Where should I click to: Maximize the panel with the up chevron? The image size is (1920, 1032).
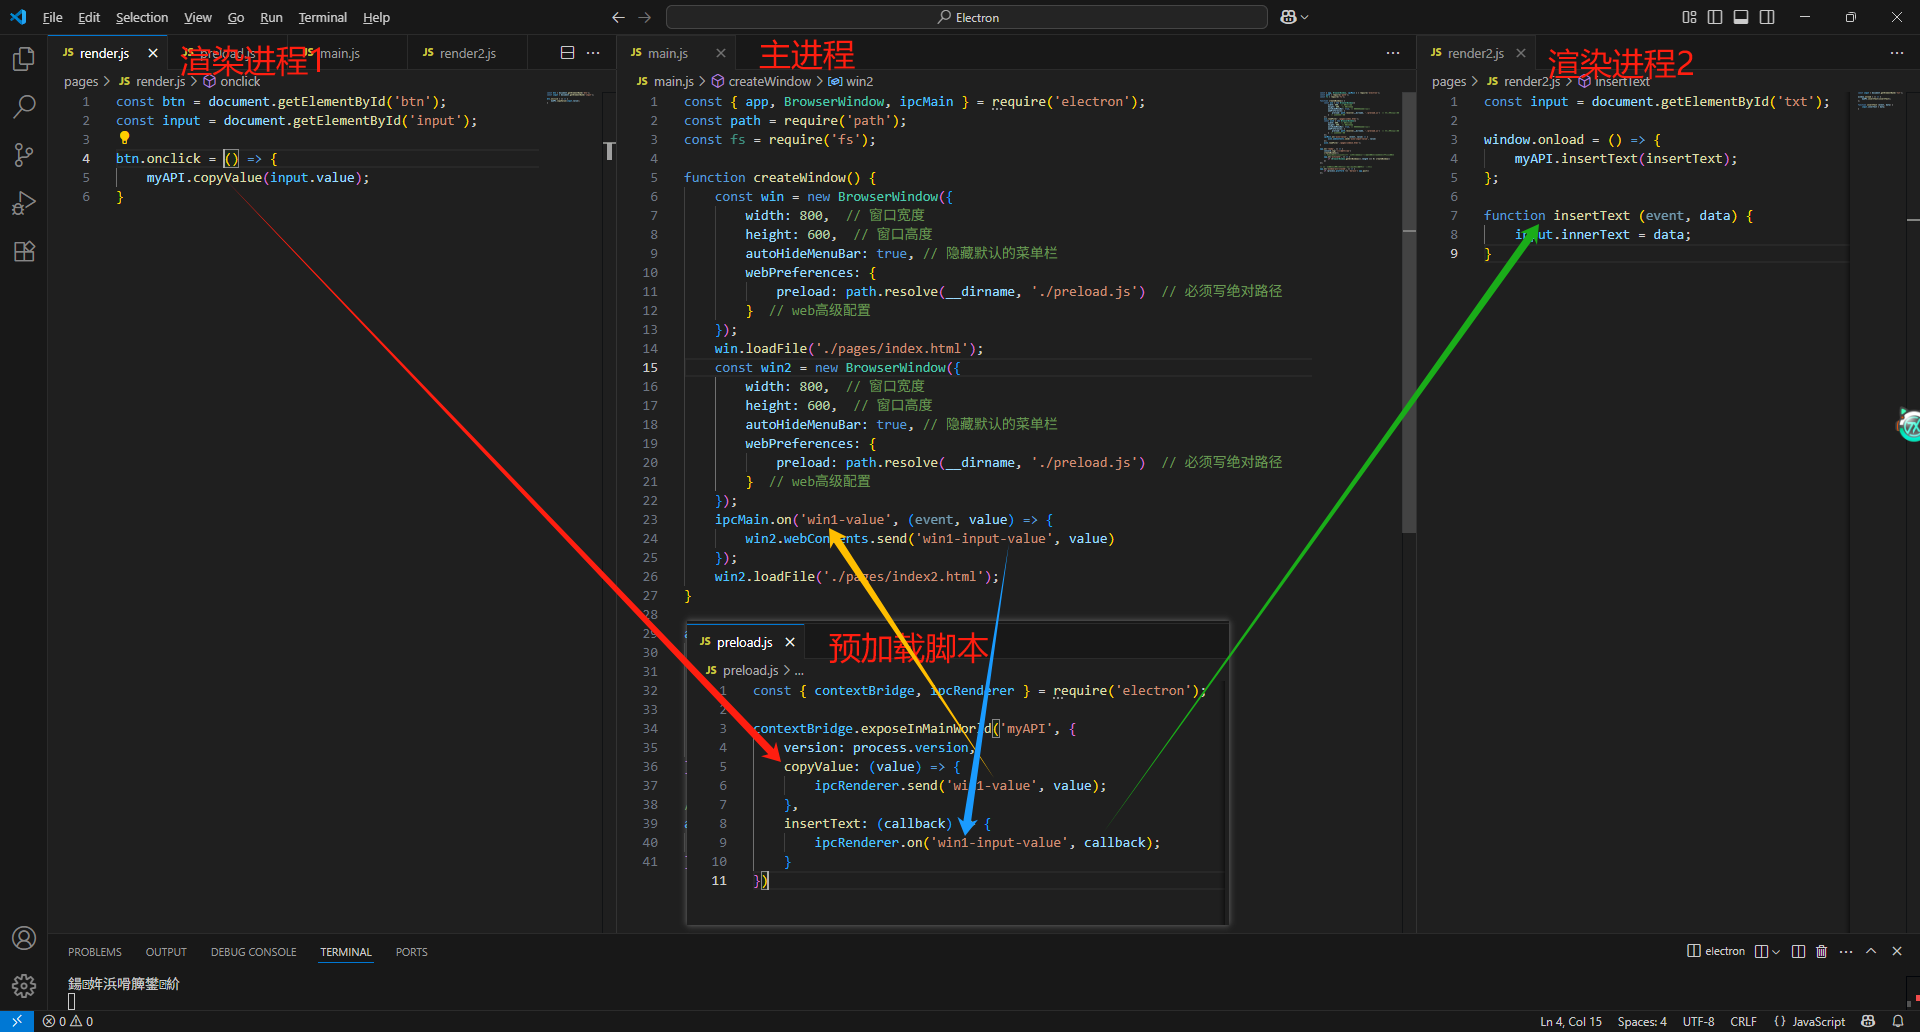click(x=1871, y=951)
